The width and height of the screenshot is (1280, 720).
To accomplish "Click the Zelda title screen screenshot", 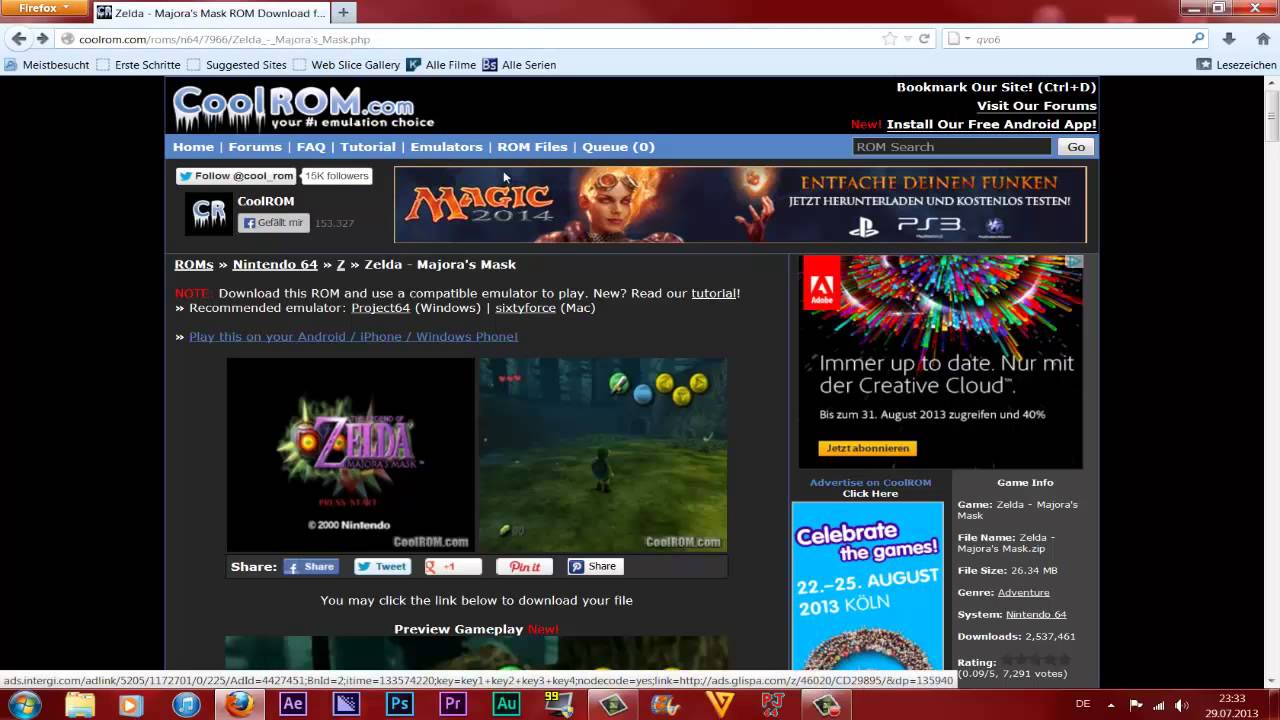I will (x=350, y=455).
